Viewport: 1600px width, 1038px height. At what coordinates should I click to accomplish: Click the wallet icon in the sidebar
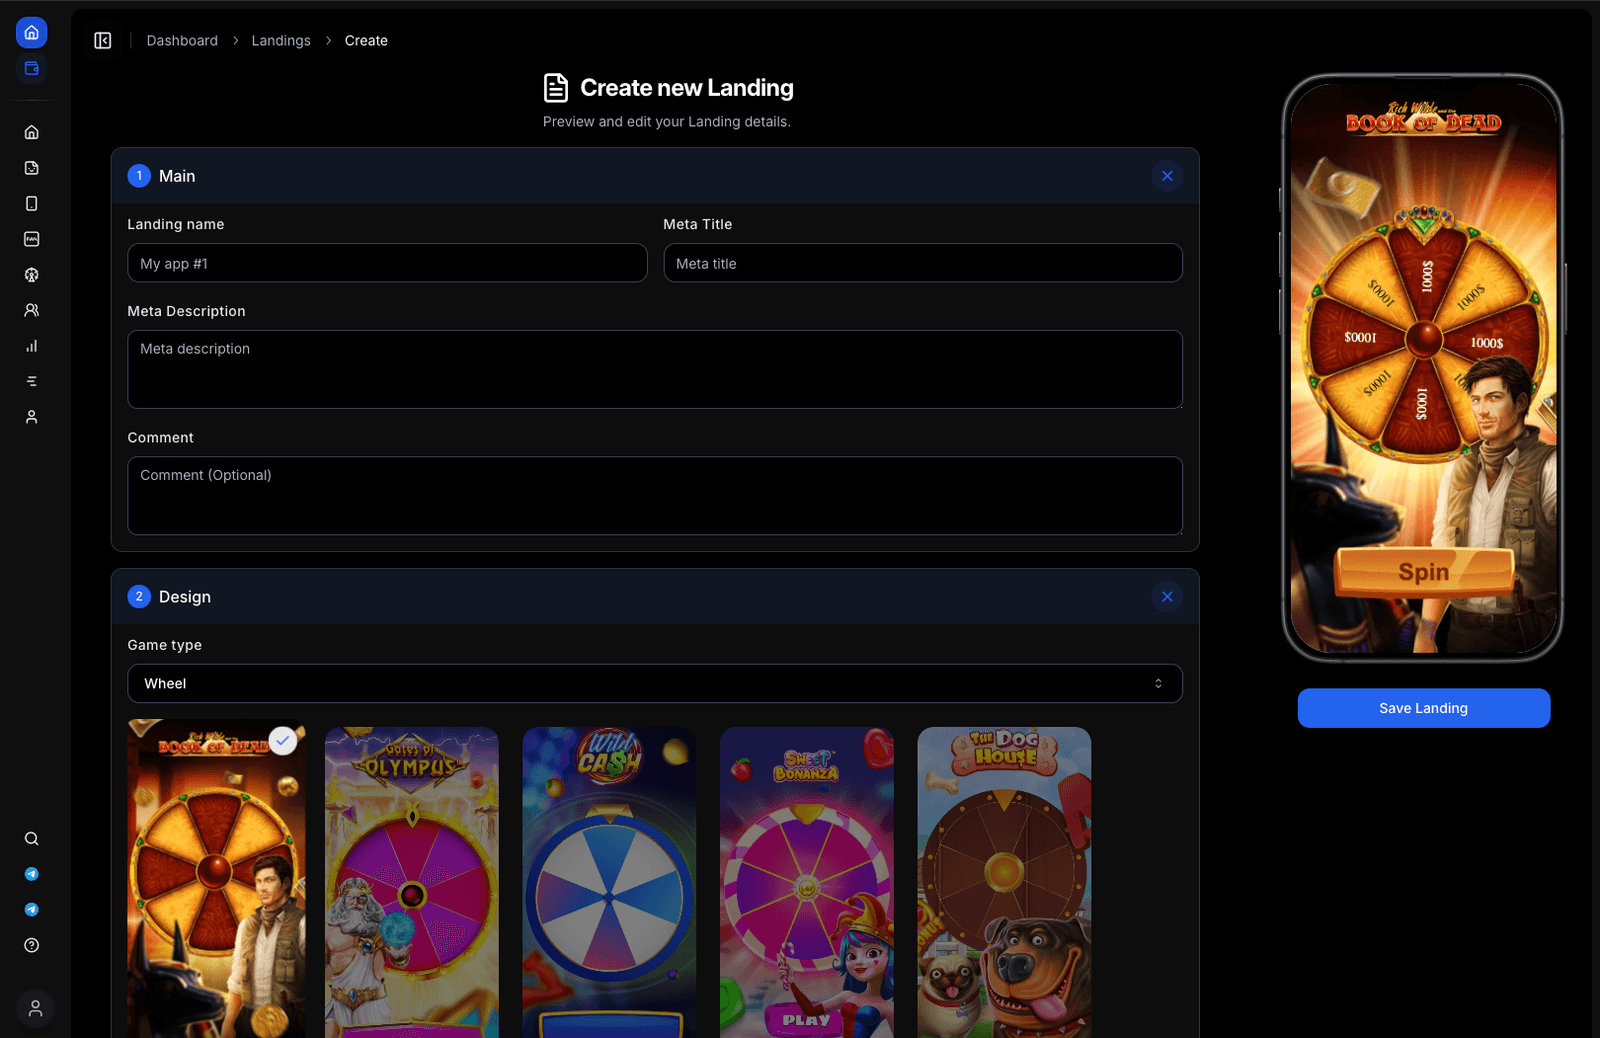click(x=32, y=69)
